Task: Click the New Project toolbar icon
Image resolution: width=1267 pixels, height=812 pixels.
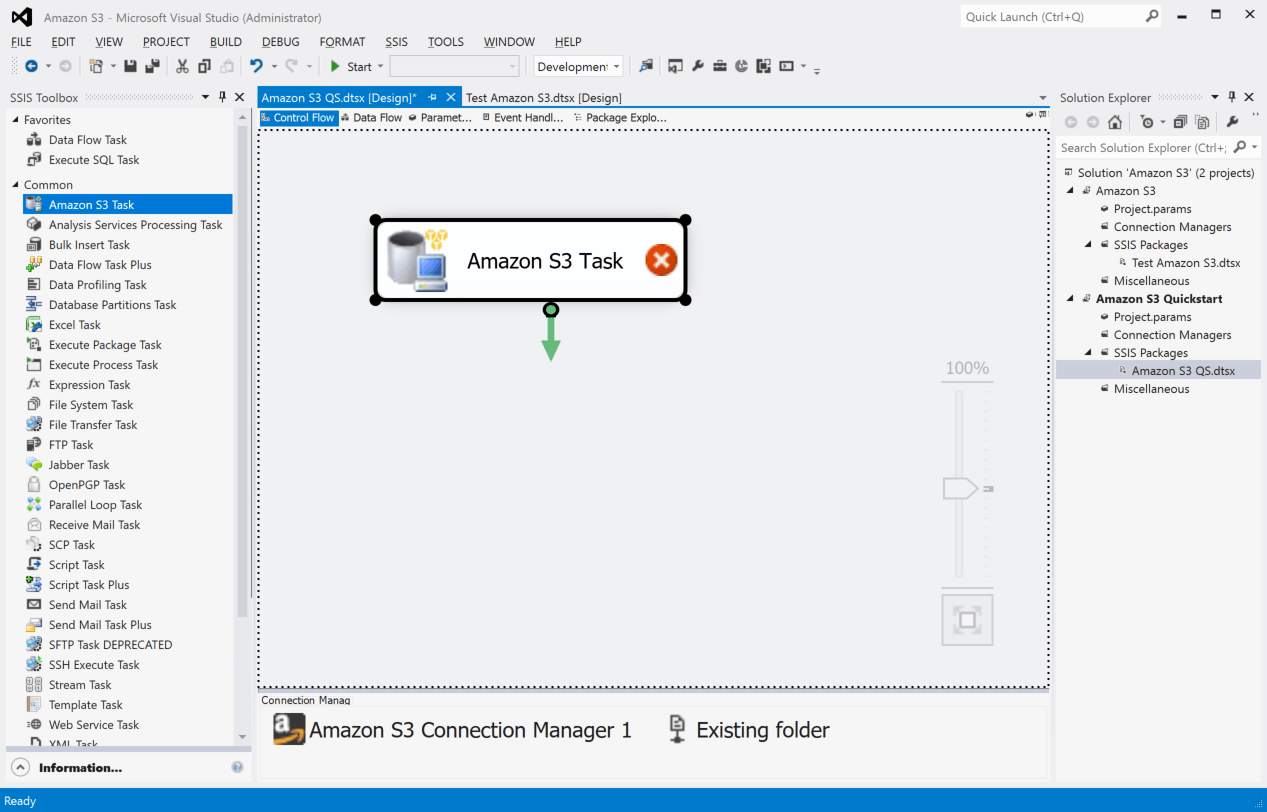Action: coord(96,67)
